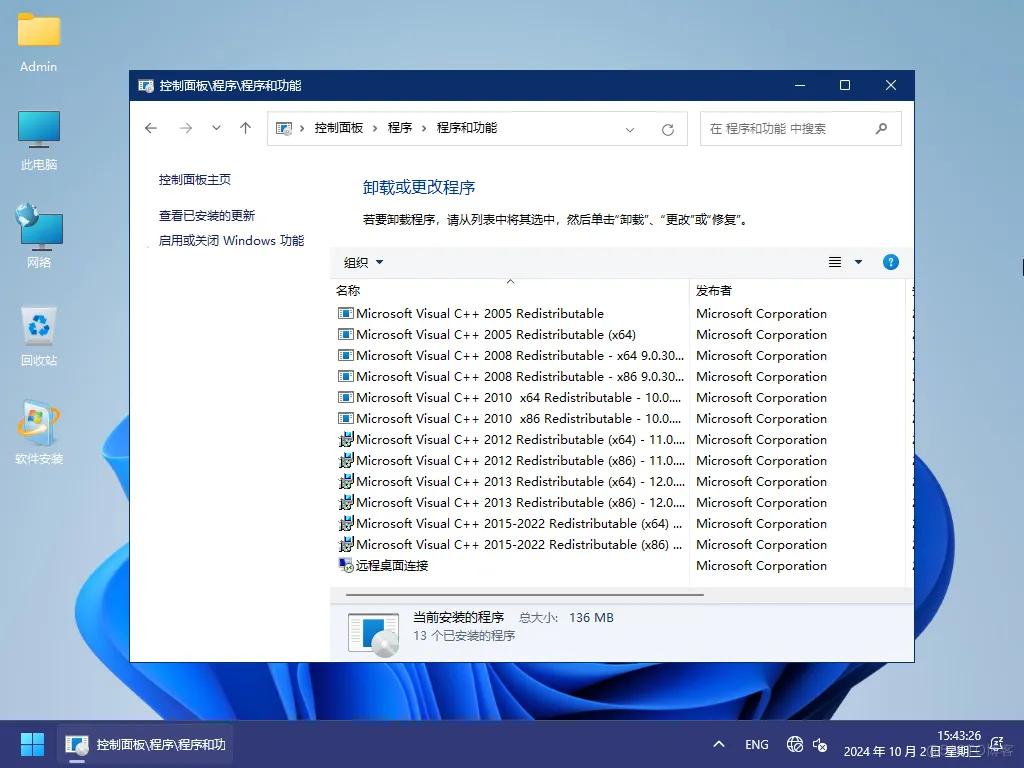
Task: Open the Admin folder on the desktop
Action: [39, 43]
